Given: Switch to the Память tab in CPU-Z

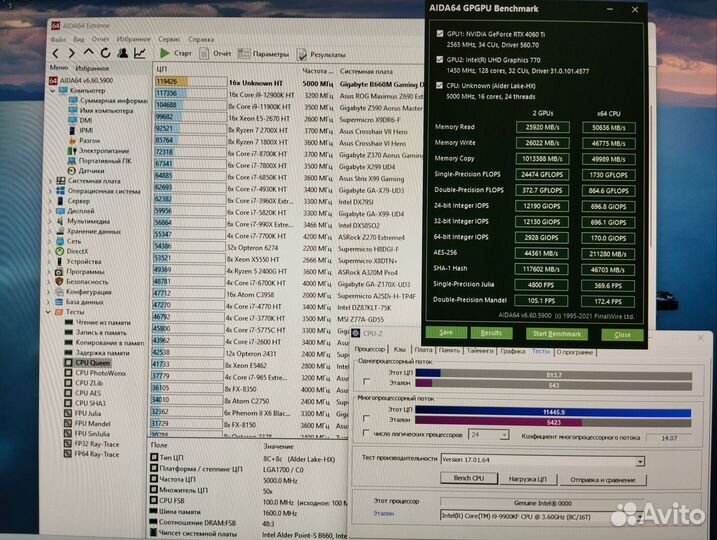Looking at the screenshot, I should tap(449, 350).
